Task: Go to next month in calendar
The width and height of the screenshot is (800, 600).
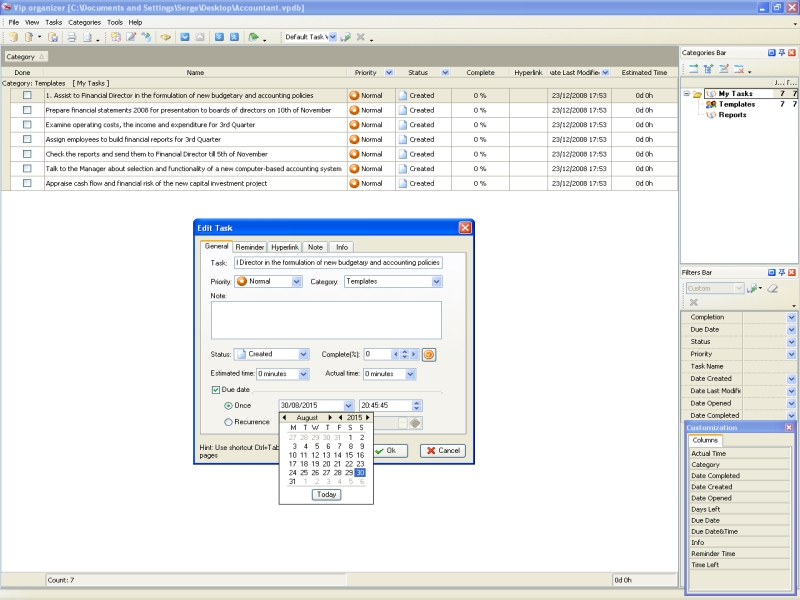Action: click(x=331, y=417)
